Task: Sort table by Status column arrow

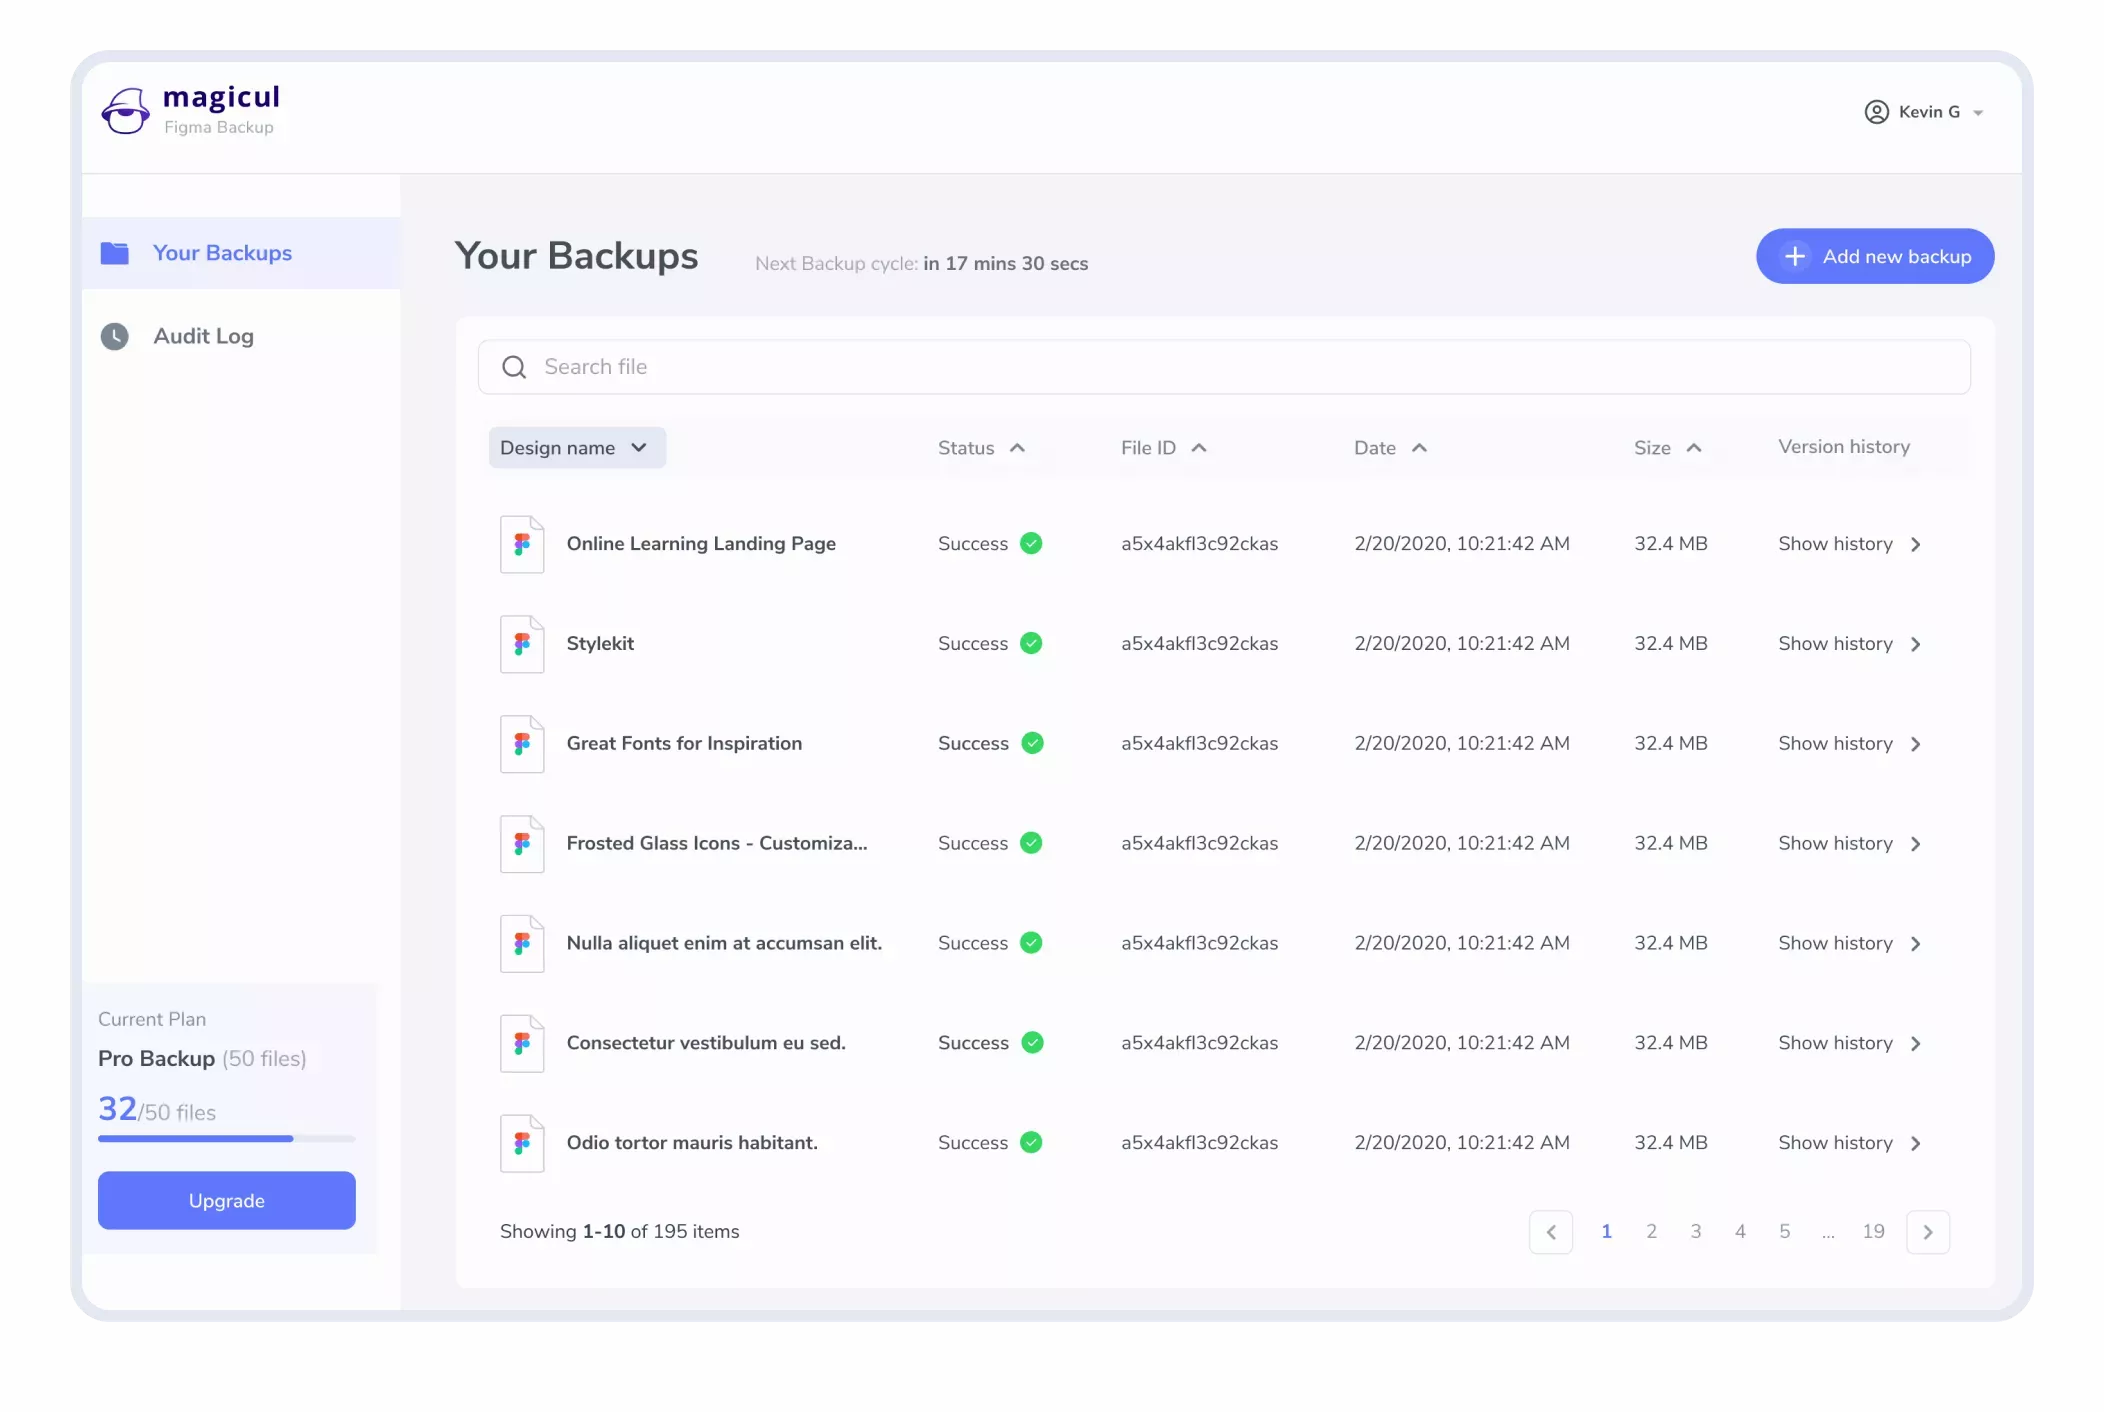Action: (1017, 448)
